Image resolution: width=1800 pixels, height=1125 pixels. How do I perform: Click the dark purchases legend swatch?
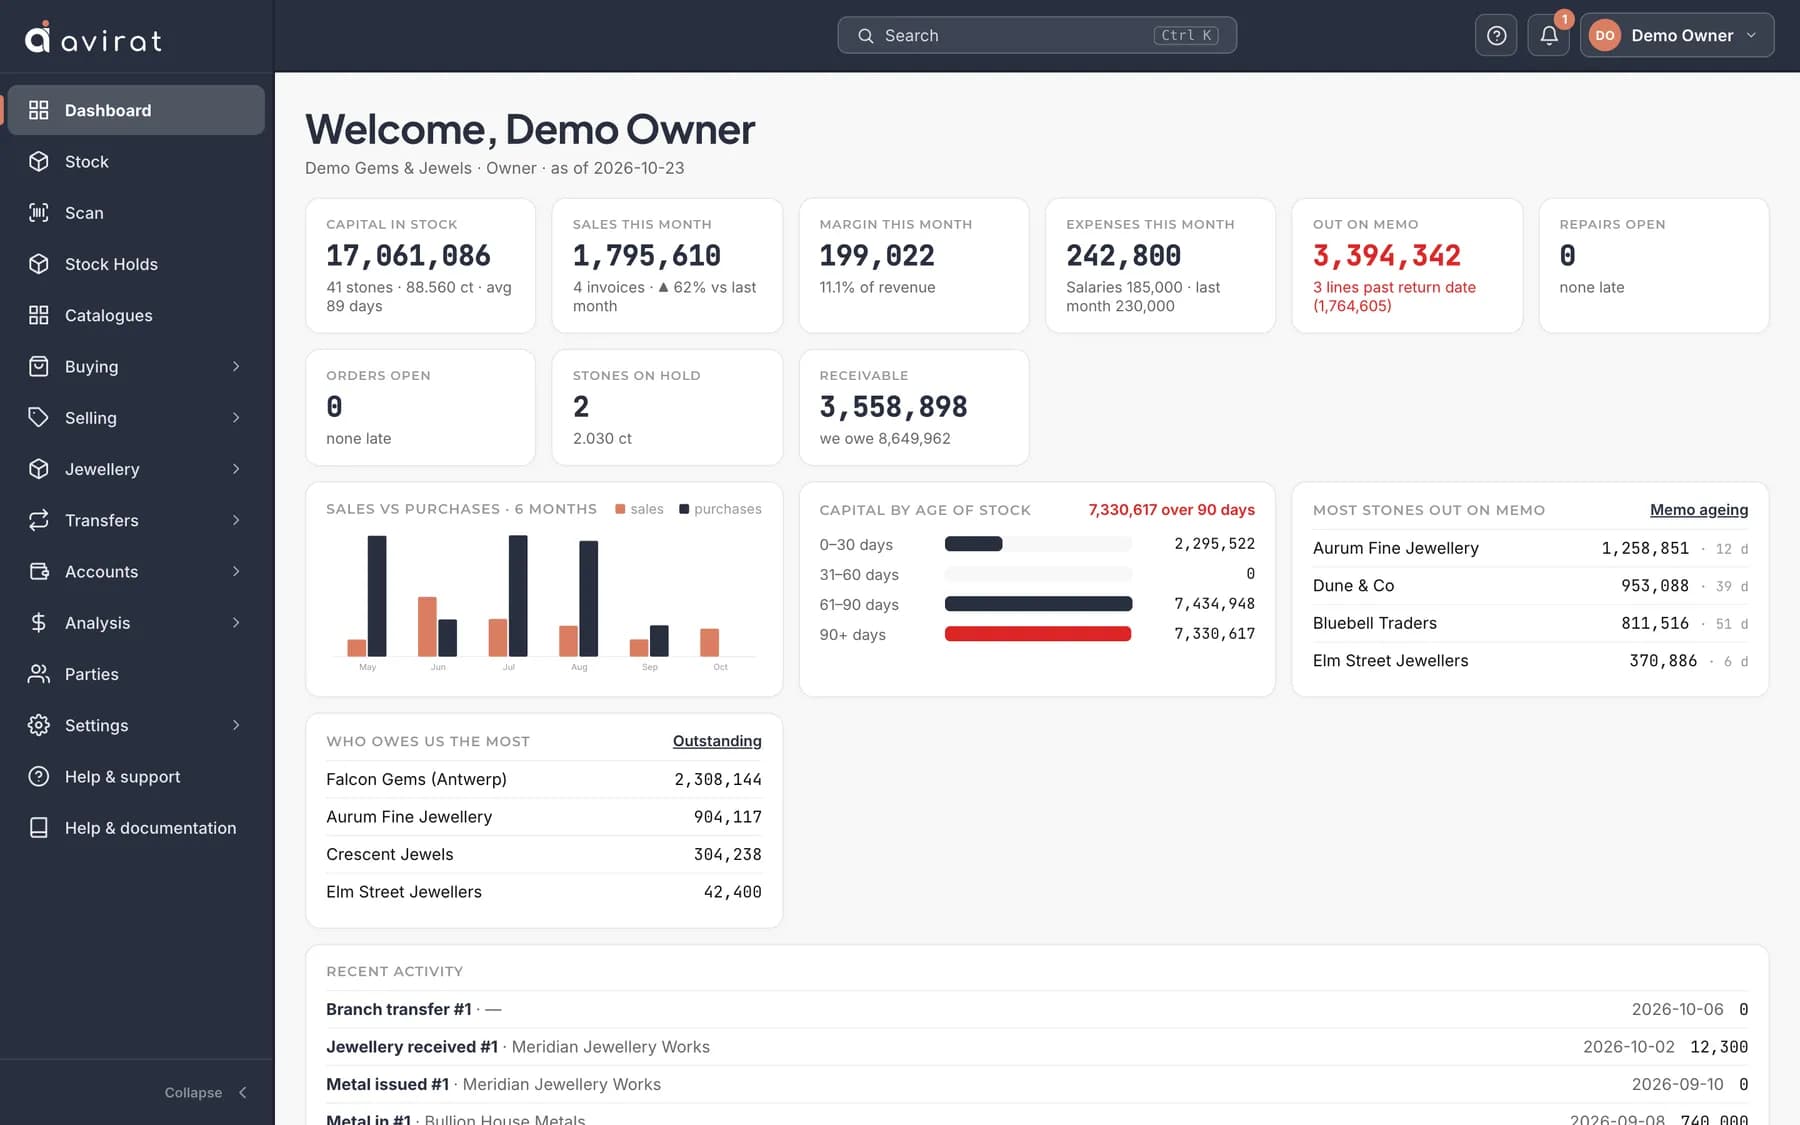click(x=684, y=509)
